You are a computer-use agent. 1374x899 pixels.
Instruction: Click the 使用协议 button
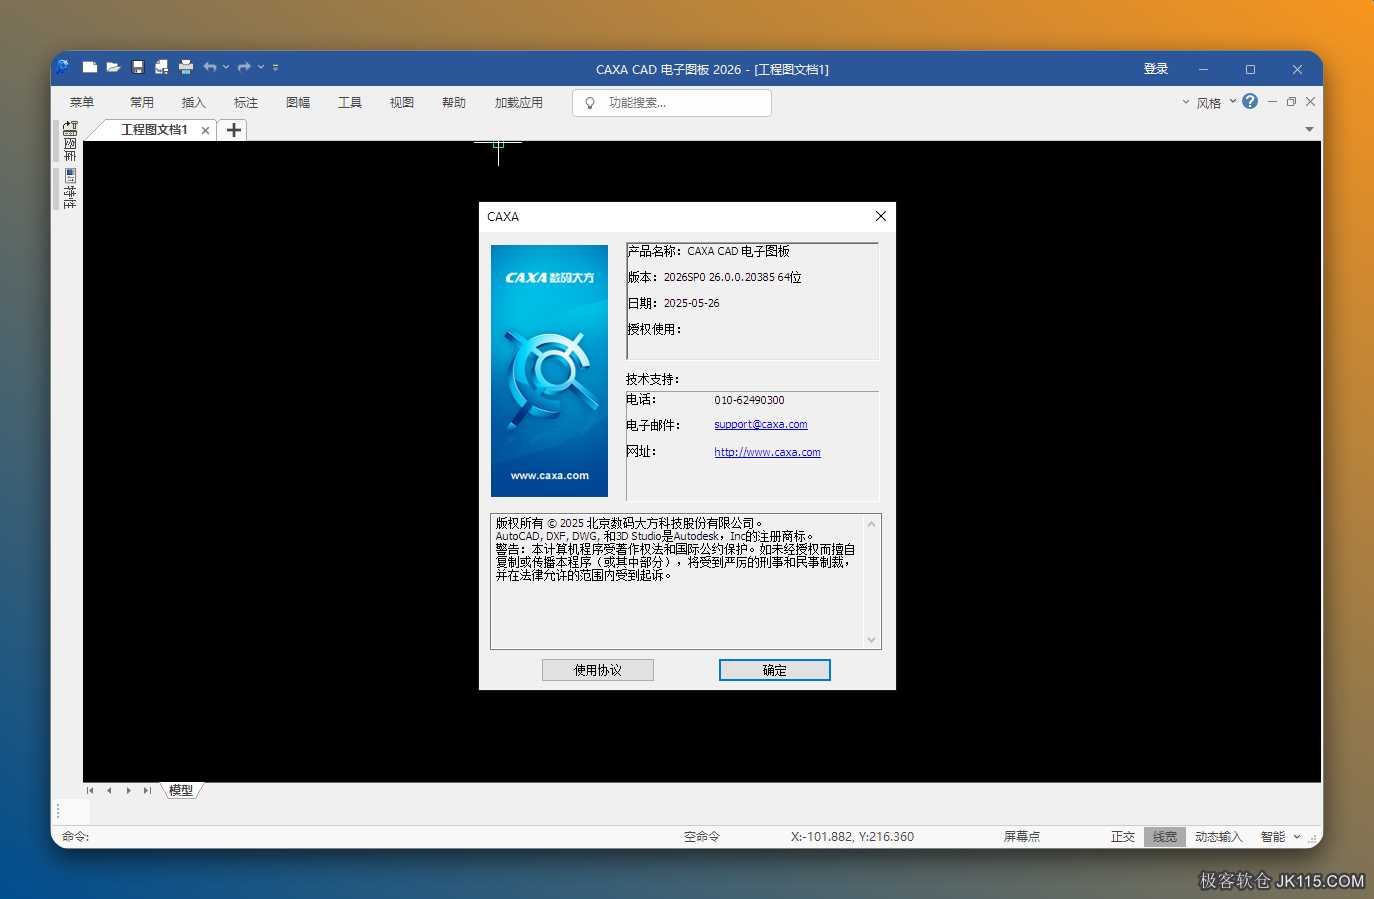click(598, 670)
